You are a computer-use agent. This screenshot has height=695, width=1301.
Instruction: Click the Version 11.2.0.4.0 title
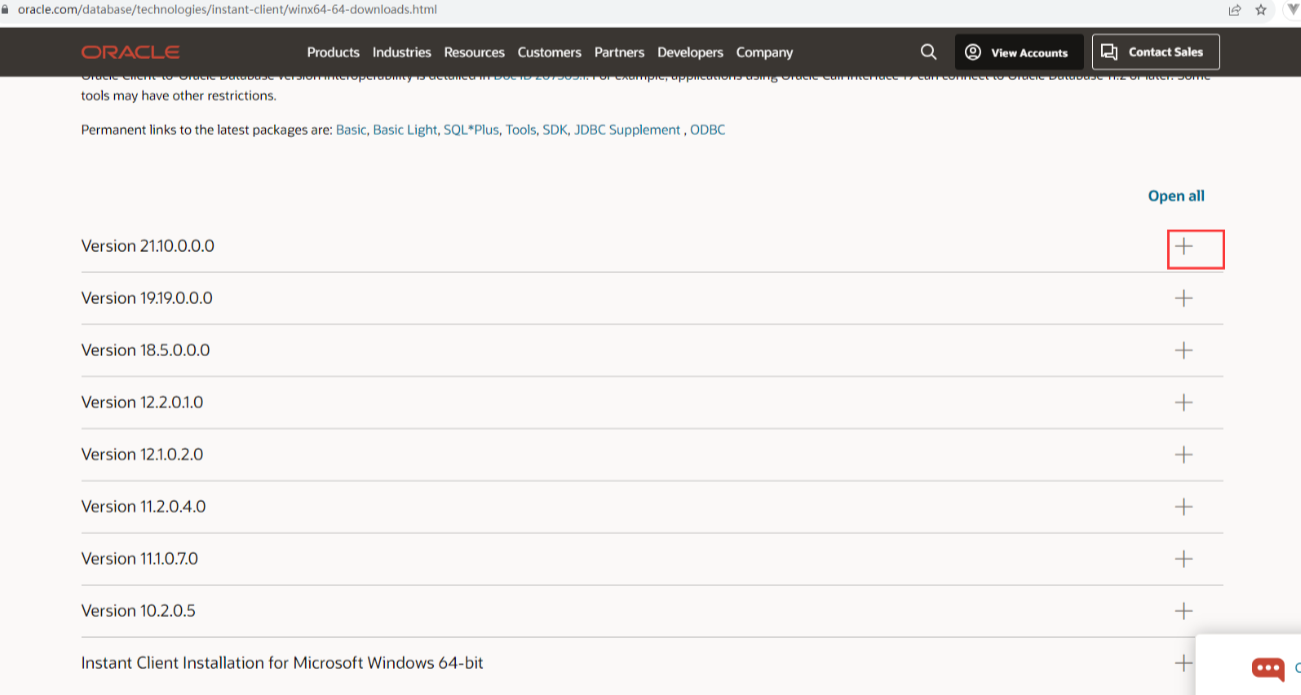[x=144, y=506]
